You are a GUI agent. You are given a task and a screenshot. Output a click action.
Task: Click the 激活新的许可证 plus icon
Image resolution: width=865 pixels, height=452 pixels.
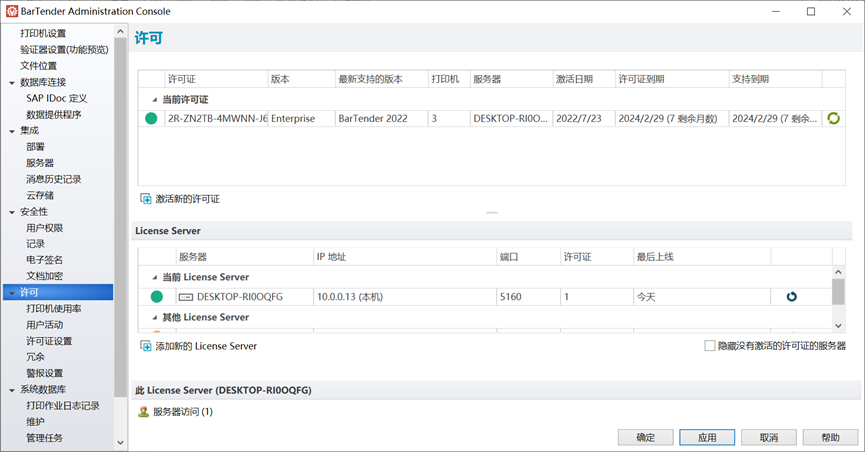(146, 199)
